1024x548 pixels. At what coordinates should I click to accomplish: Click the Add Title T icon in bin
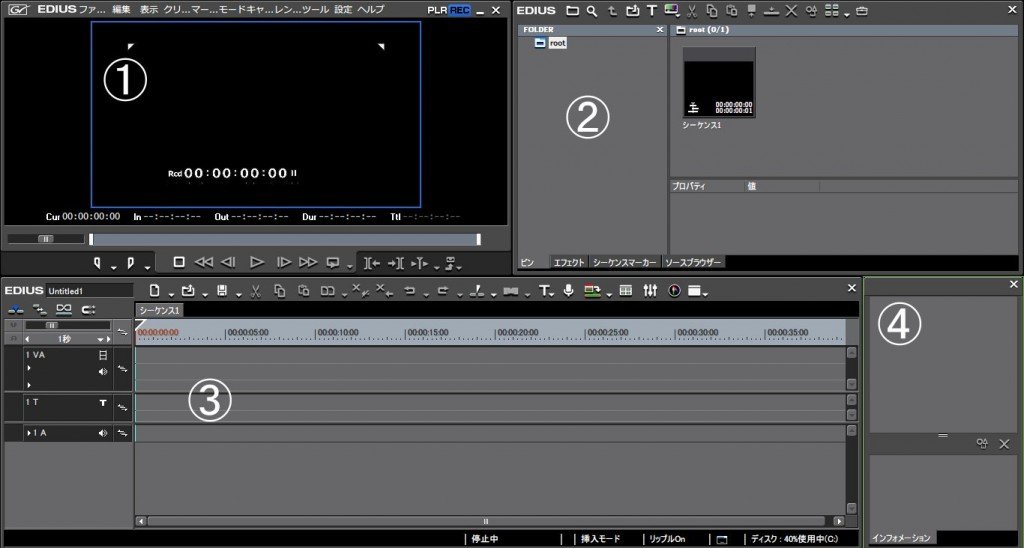pyautogui.click(x=651, y=11)
